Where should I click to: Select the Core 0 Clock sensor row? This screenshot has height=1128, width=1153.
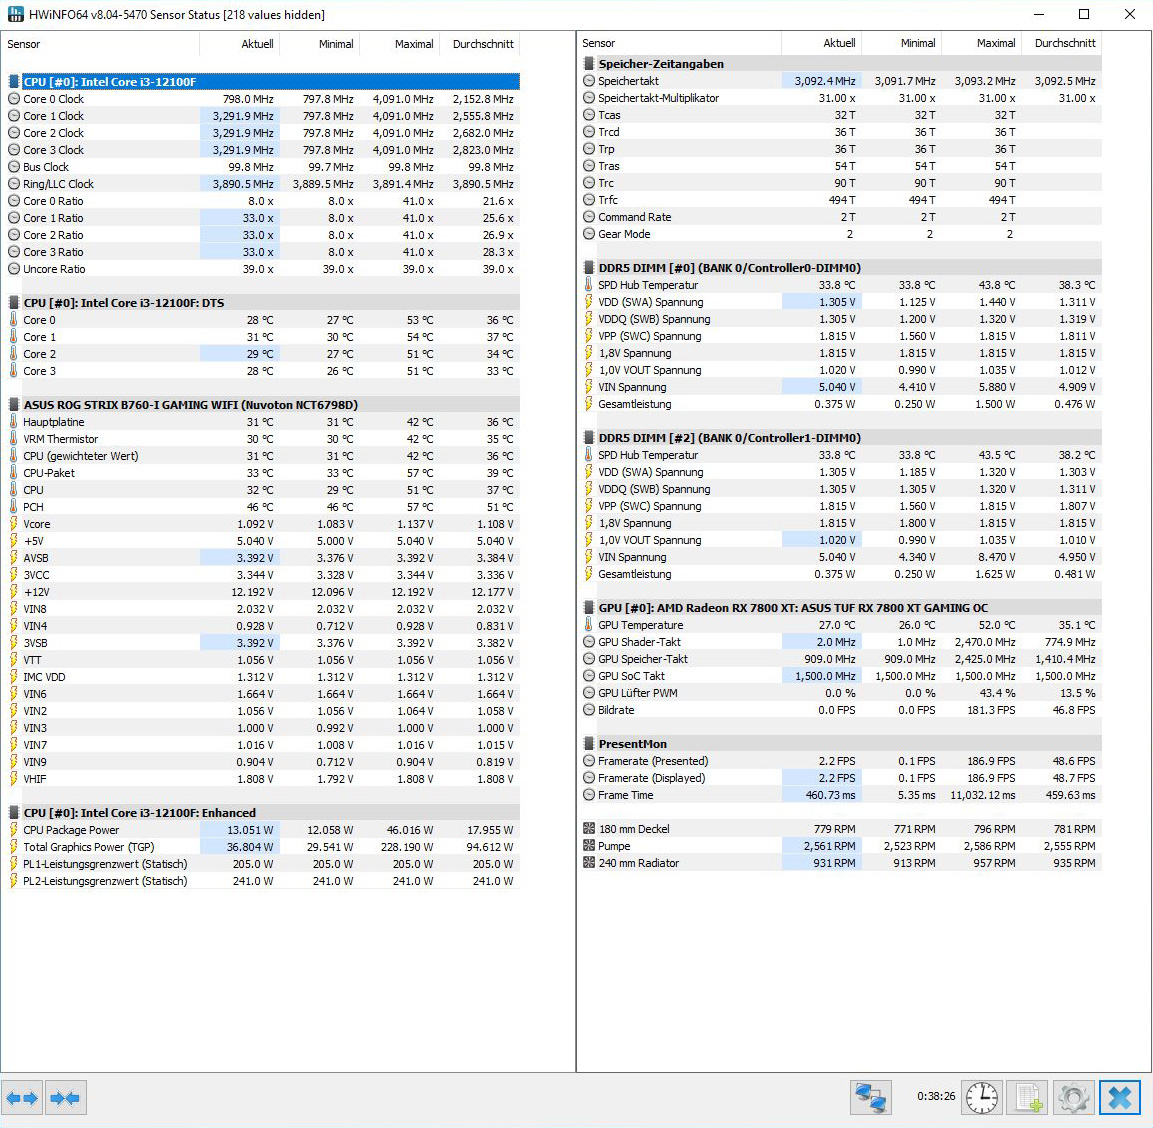[x=54, y=99]
